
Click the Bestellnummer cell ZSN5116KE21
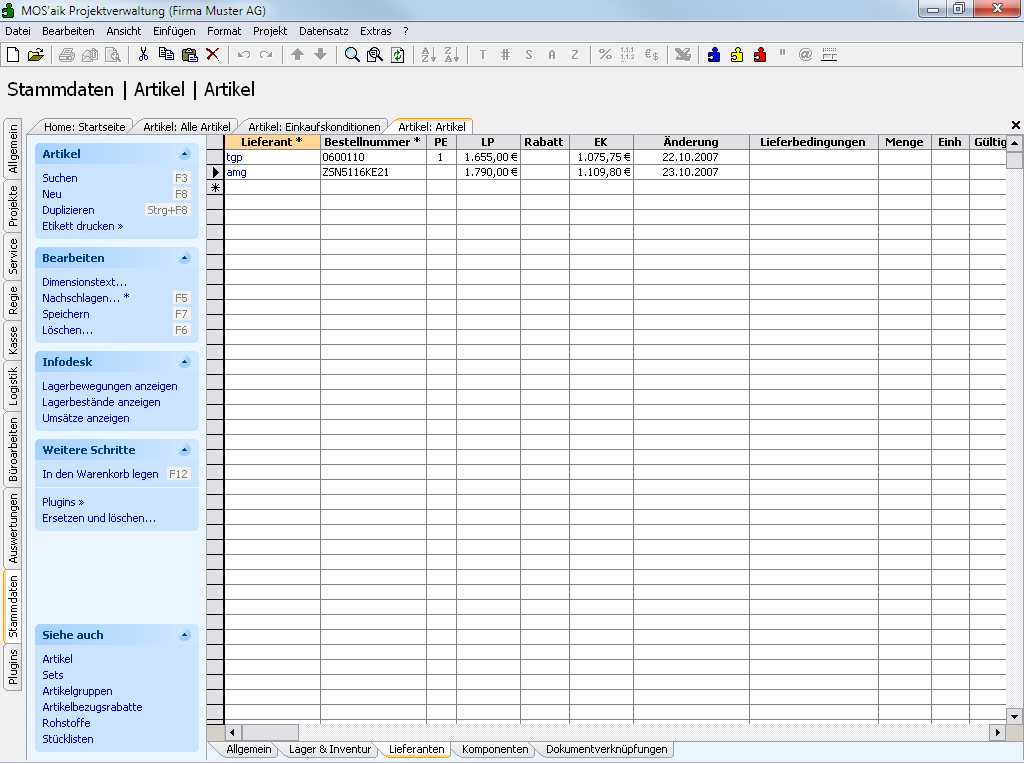pos(374,172)
